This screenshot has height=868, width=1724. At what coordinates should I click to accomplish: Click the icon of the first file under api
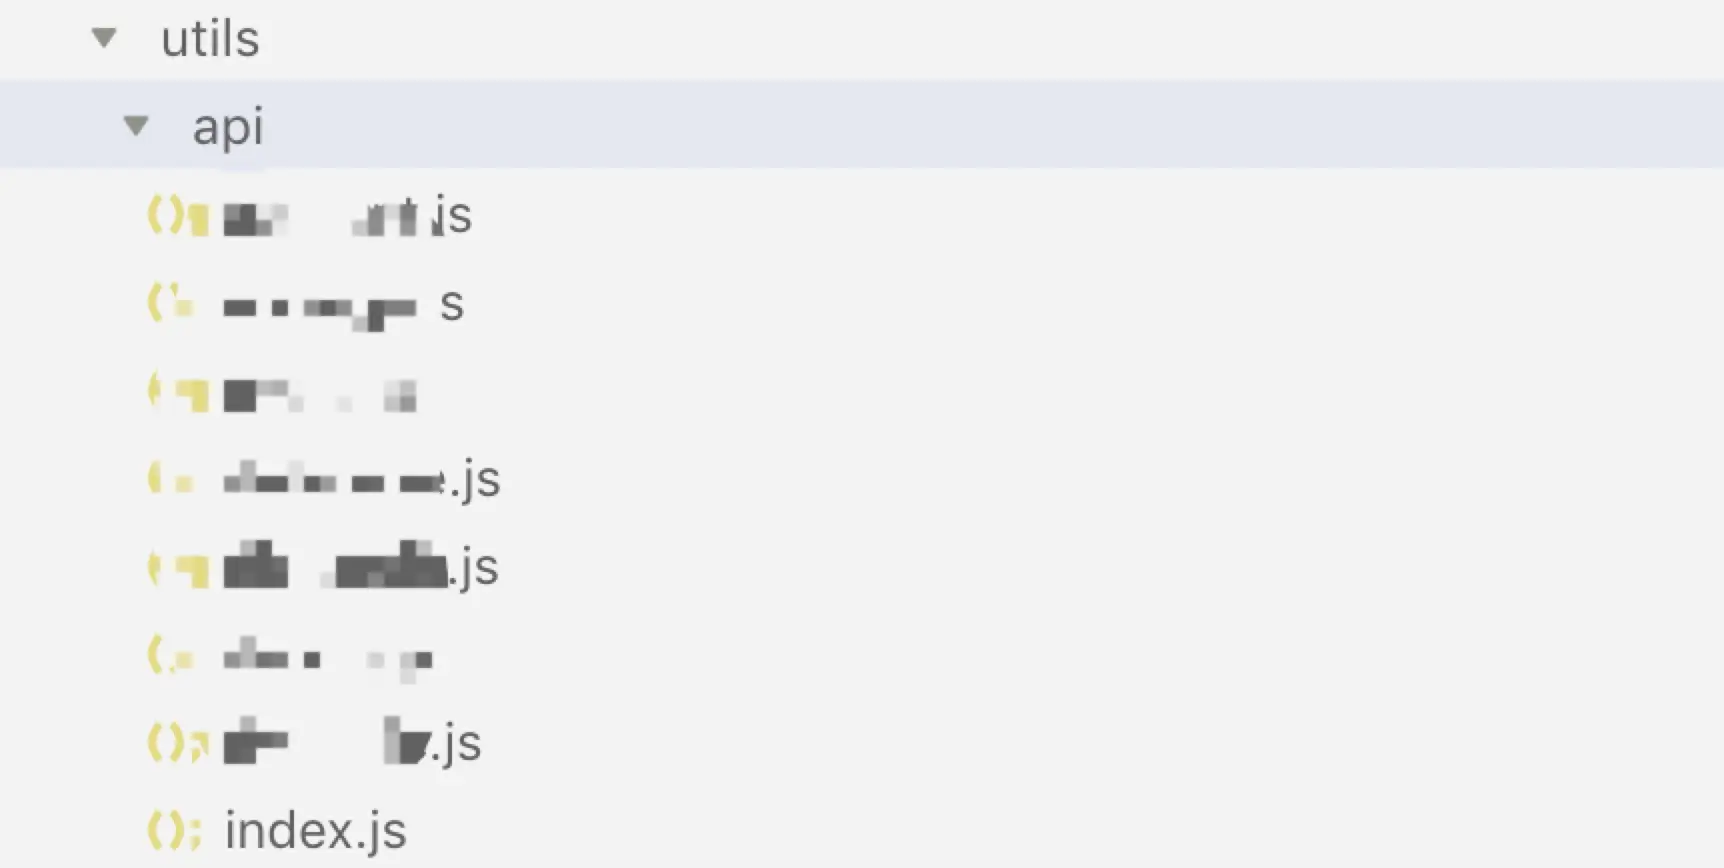(178, 216)
